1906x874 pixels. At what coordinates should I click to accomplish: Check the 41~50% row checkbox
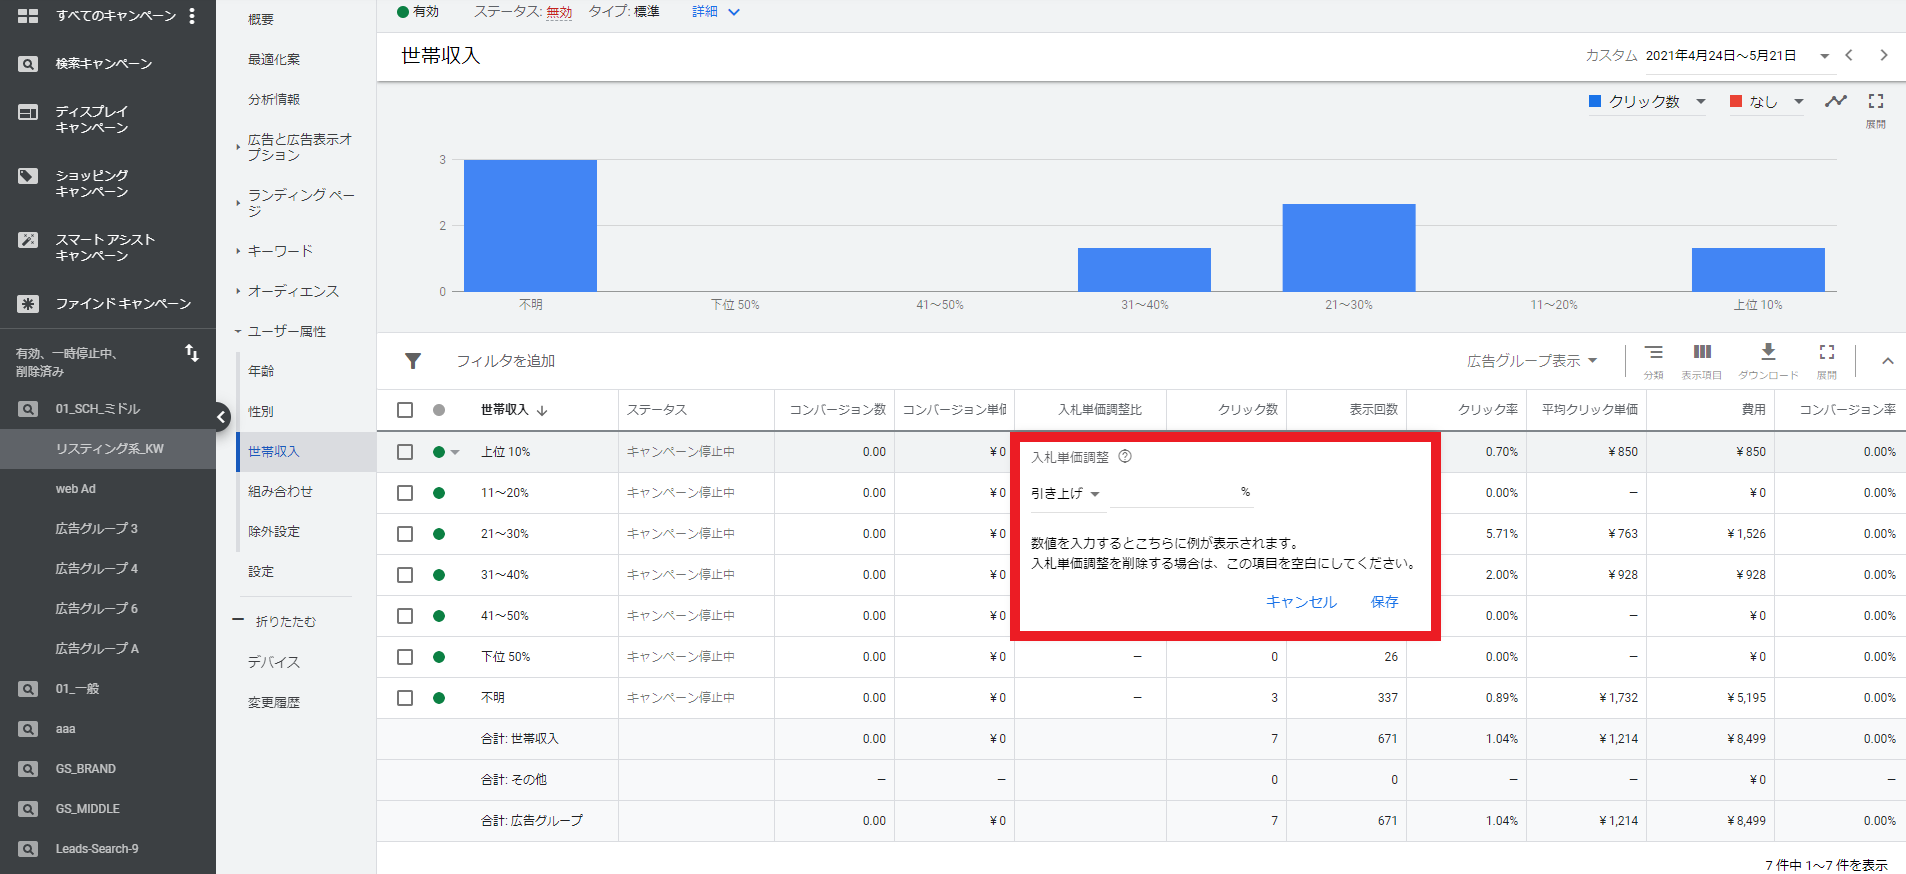pos(405,616)
